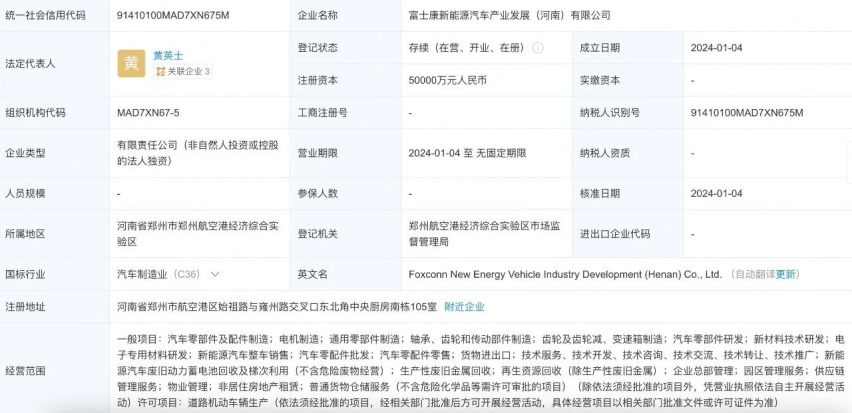The width and height of the screenshot is (852, 413).
Task: Click the registered address ending in 南栋105室
Action: tap(277, 306)
